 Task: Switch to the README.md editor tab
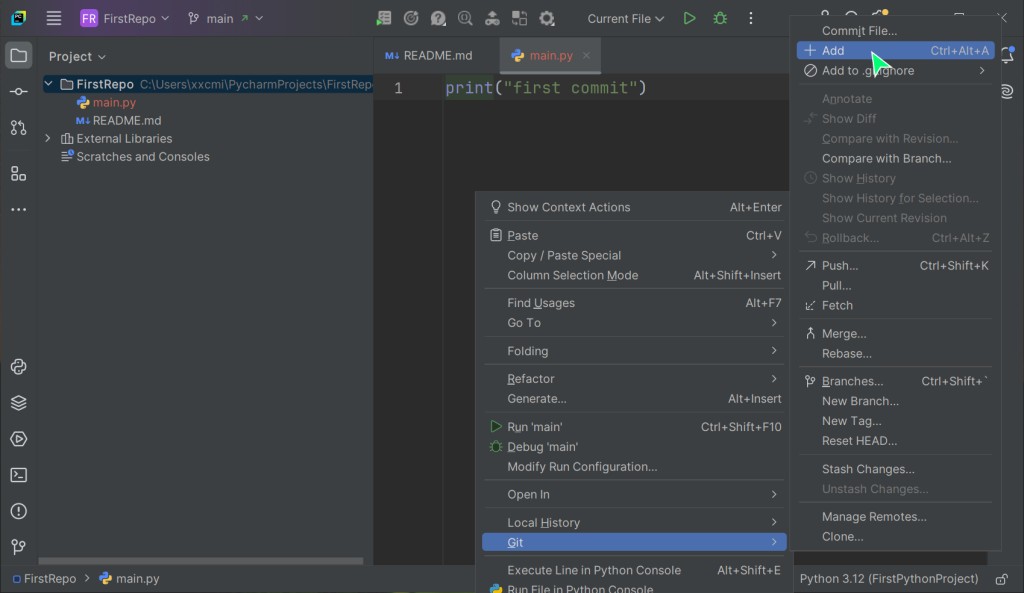pyautogui.click(x=429, y=56)
